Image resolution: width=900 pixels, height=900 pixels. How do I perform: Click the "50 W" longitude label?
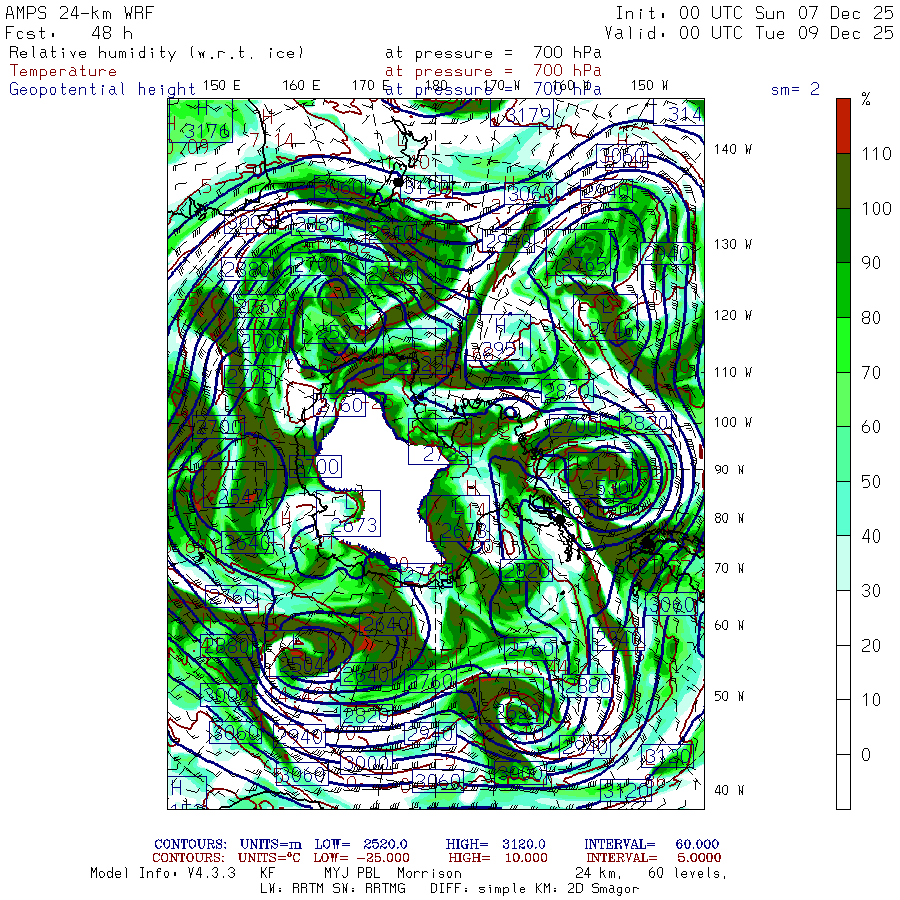coord(729,696)
